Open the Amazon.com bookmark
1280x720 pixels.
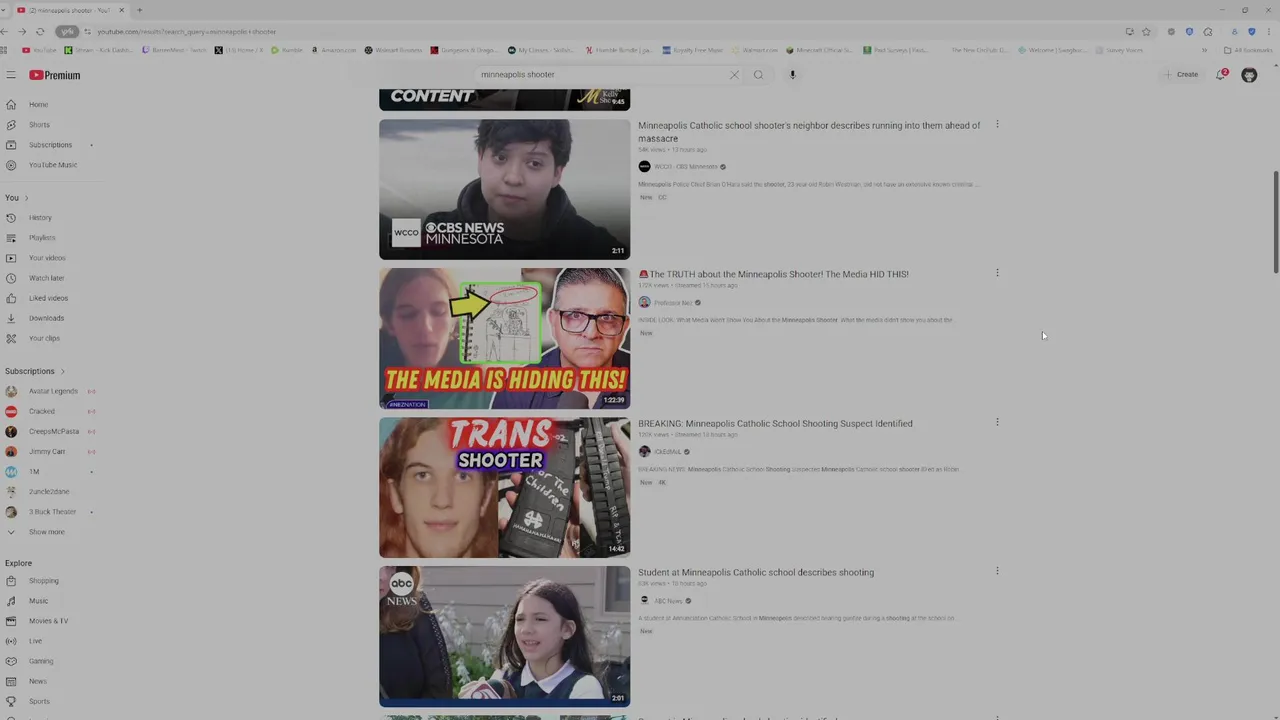click(334, 50)
